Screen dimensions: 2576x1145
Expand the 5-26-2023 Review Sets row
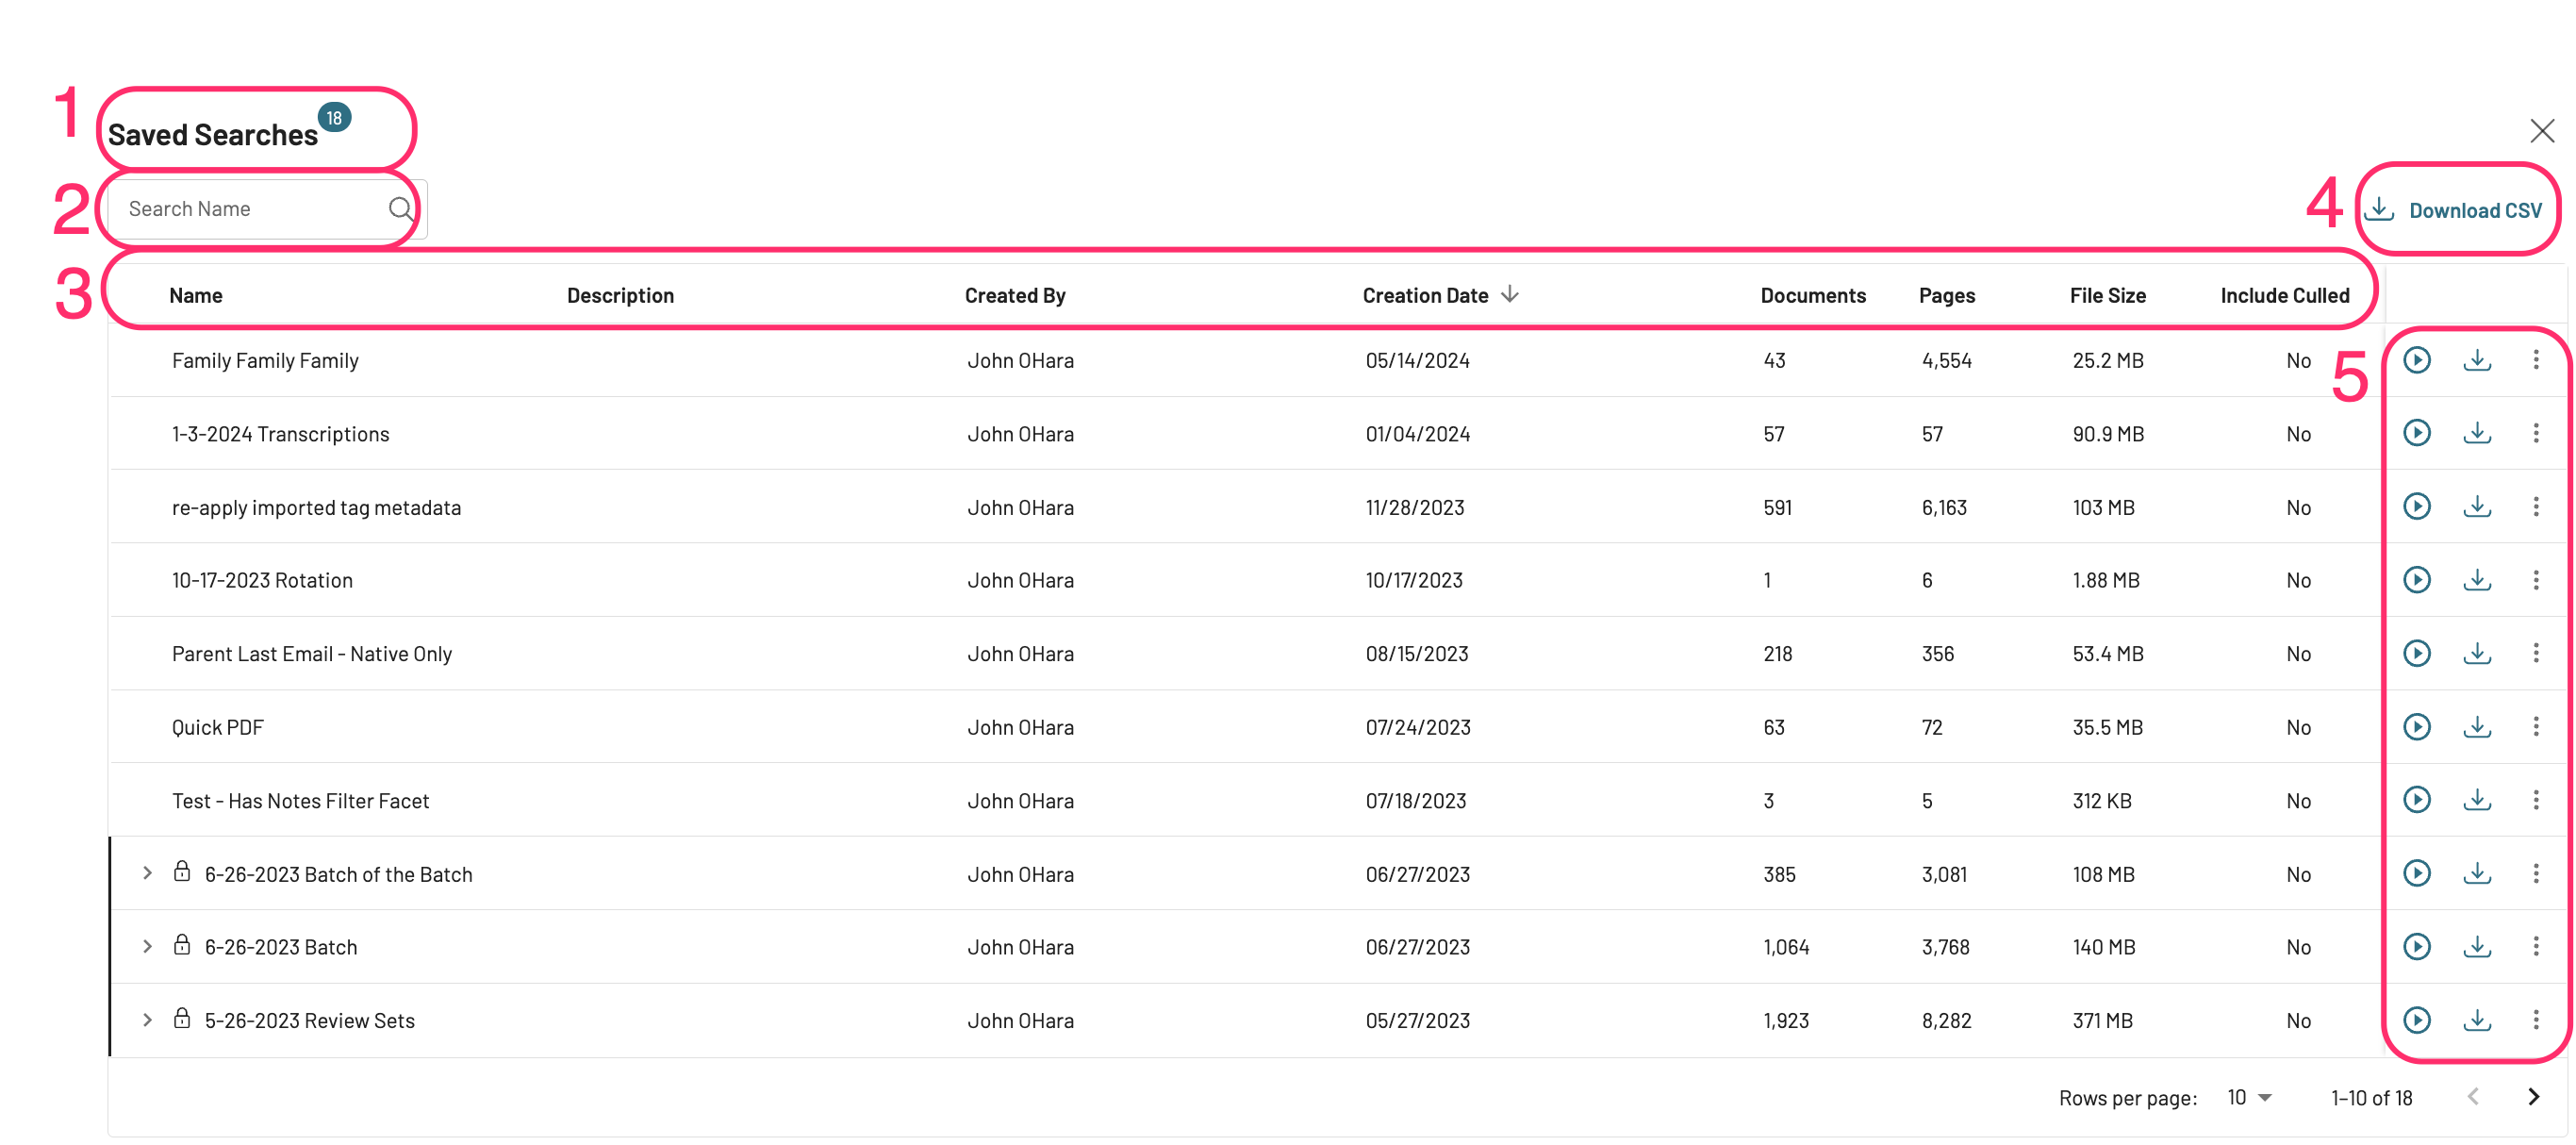tap(147, 1021)
